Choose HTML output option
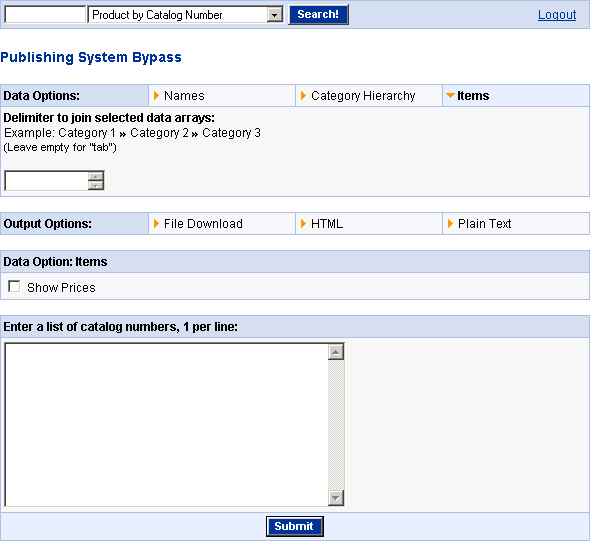Viewport: 590px width, 541px height. pos(327,223)
